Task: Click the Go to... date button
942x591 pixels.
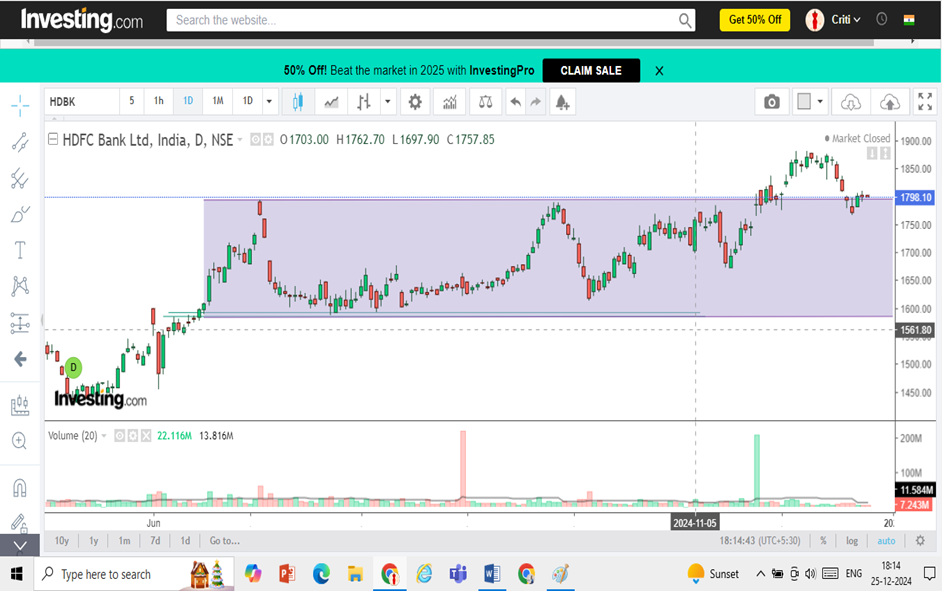Action: 225,541
